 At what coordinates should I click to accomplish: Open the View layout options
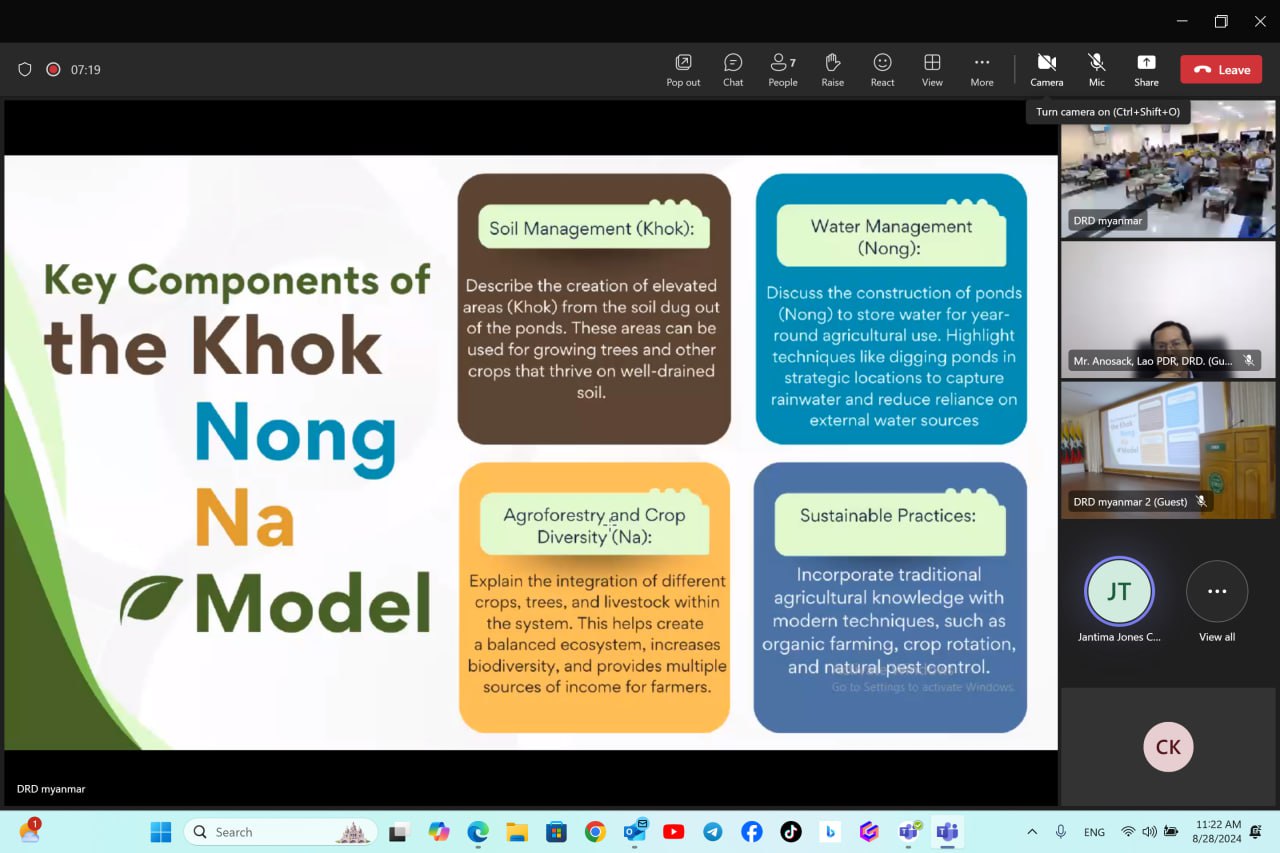(932, 69)
